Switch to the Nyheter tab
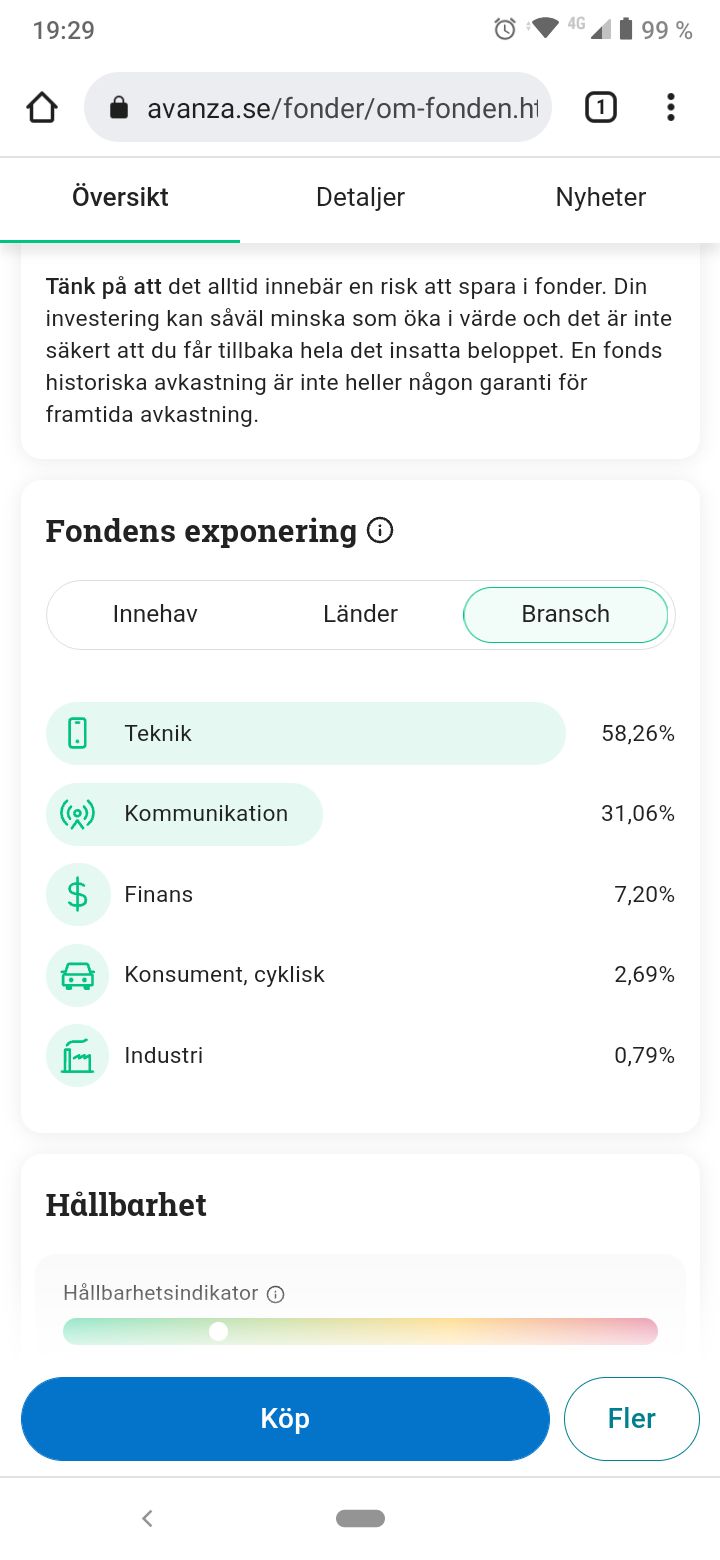Image resolution: width=720 pixels, height=1560 pixels. (x=600, y=197)
